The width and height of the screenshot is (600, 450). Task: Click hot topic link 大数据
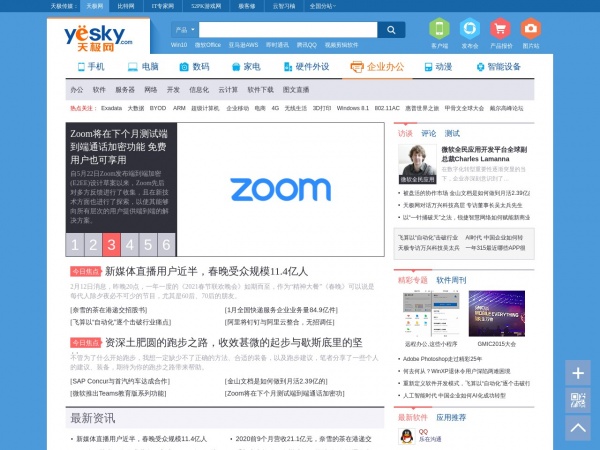136,108
